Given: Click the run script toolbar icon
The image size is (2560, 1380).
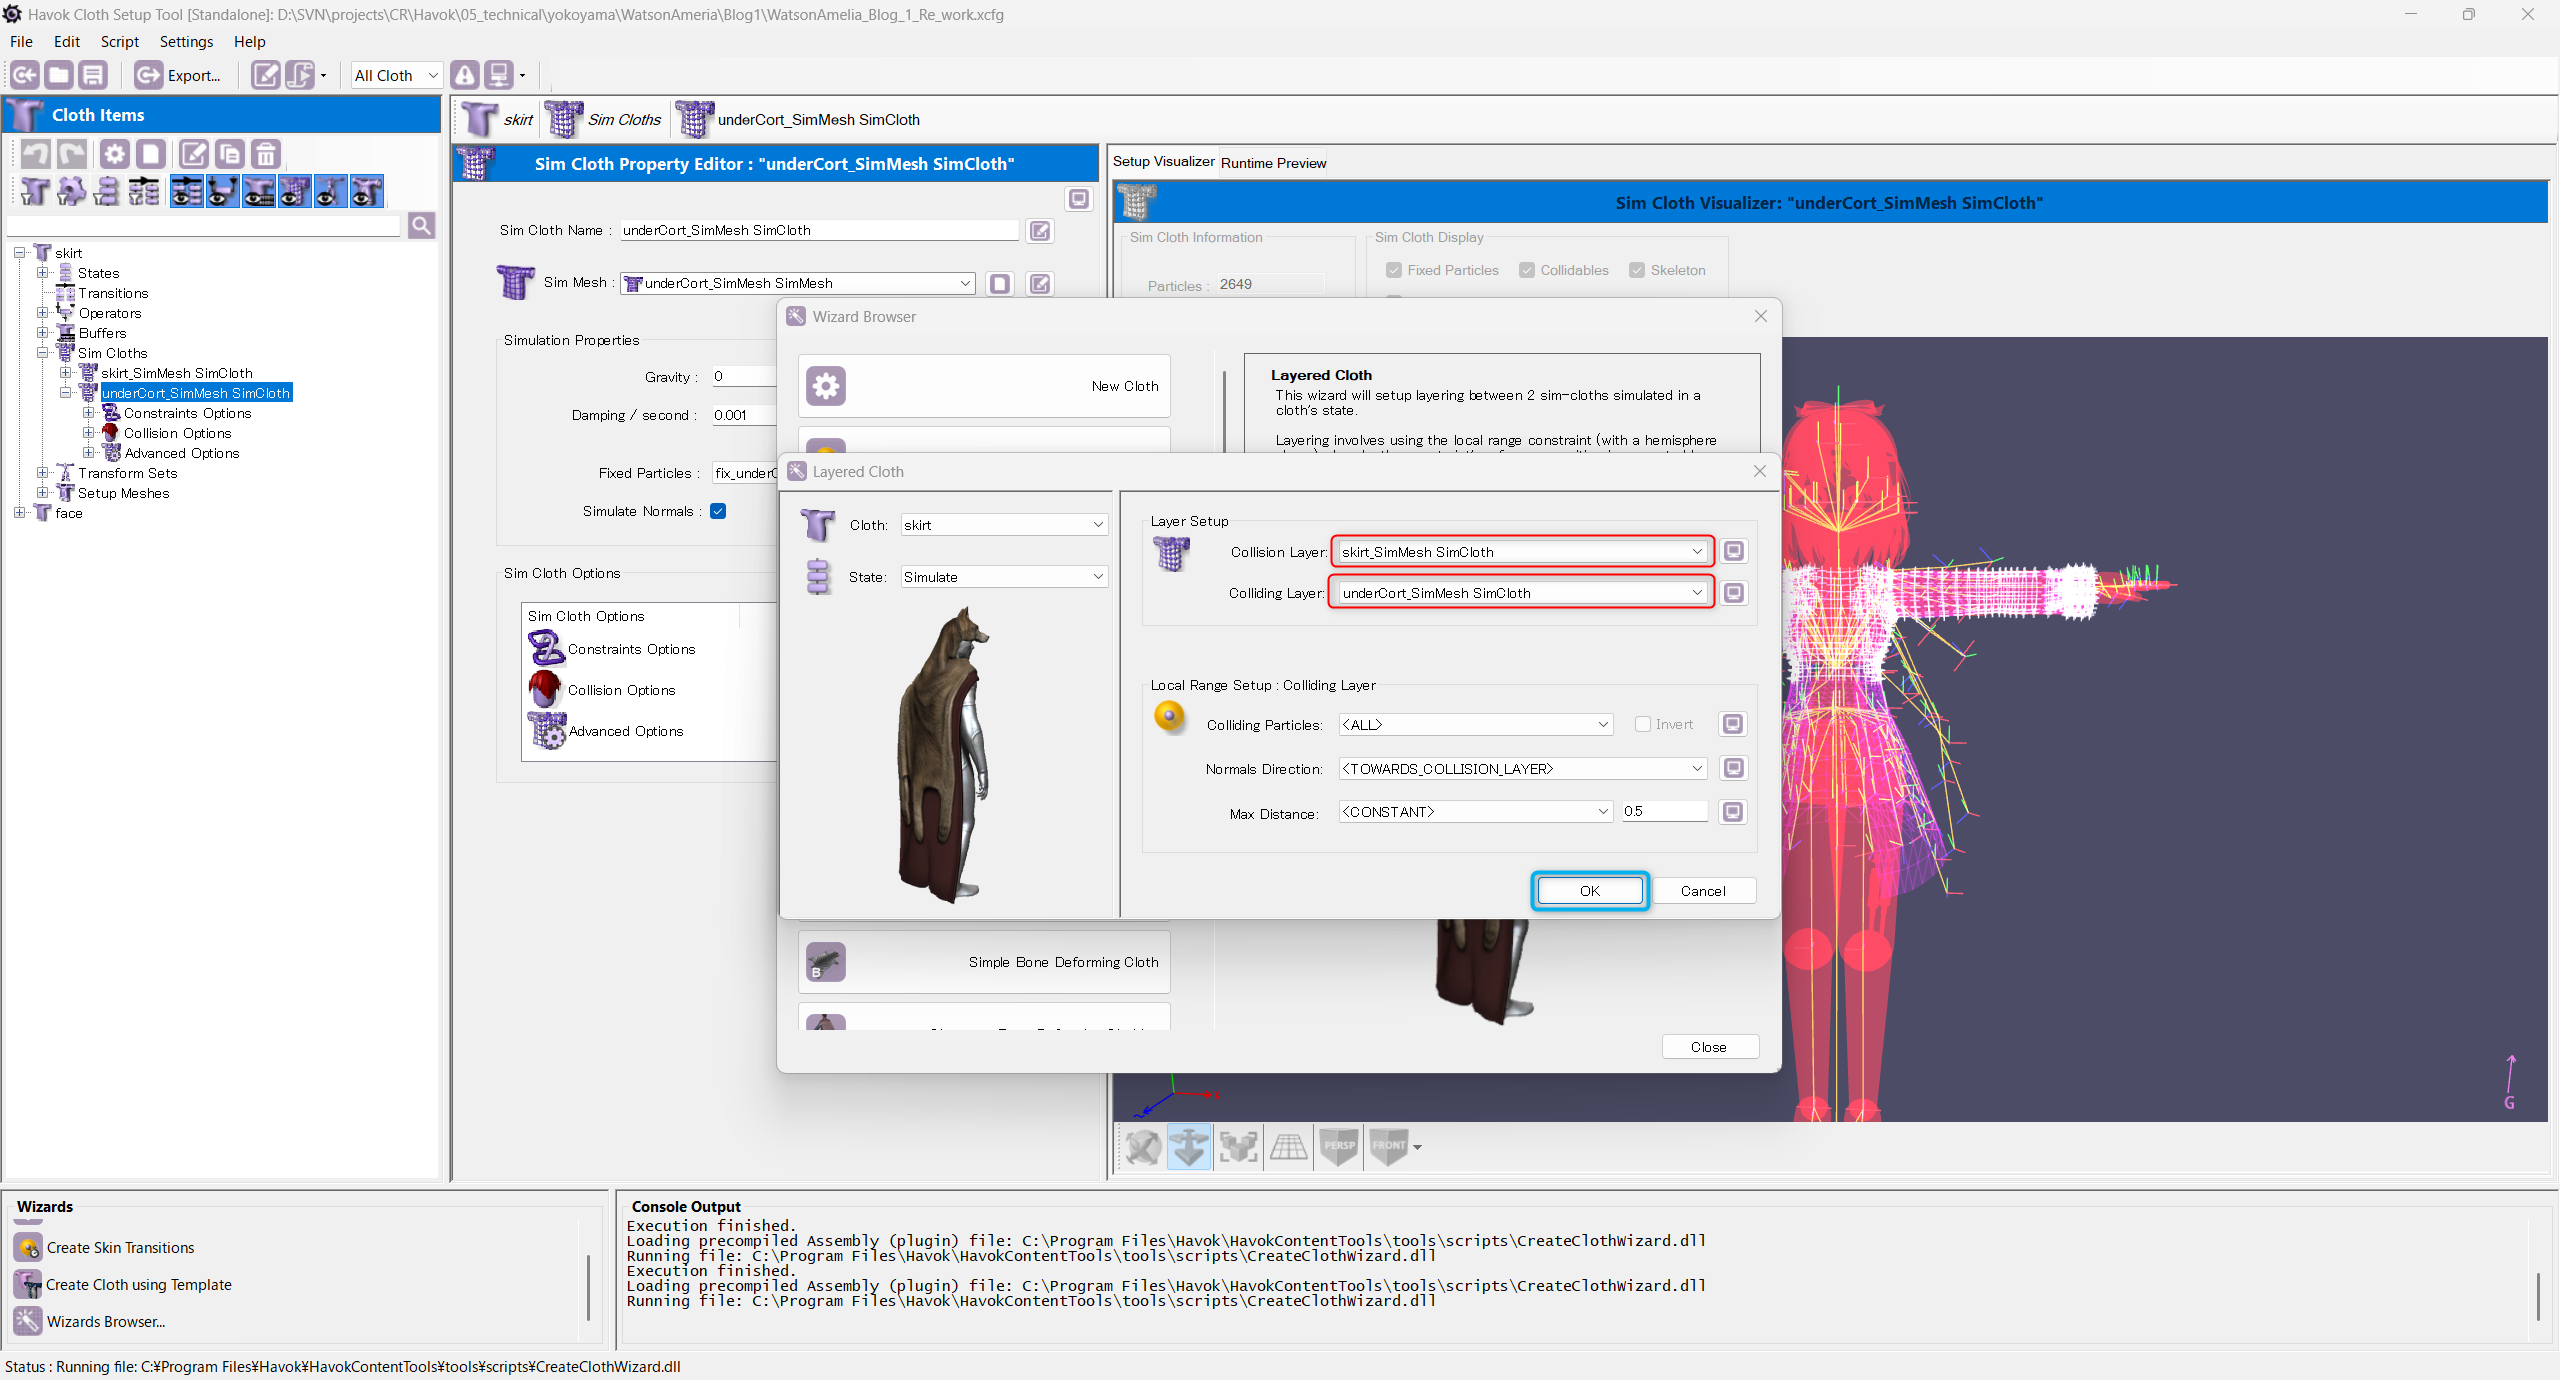Looking at the screenshot, I should pos(299,75).
